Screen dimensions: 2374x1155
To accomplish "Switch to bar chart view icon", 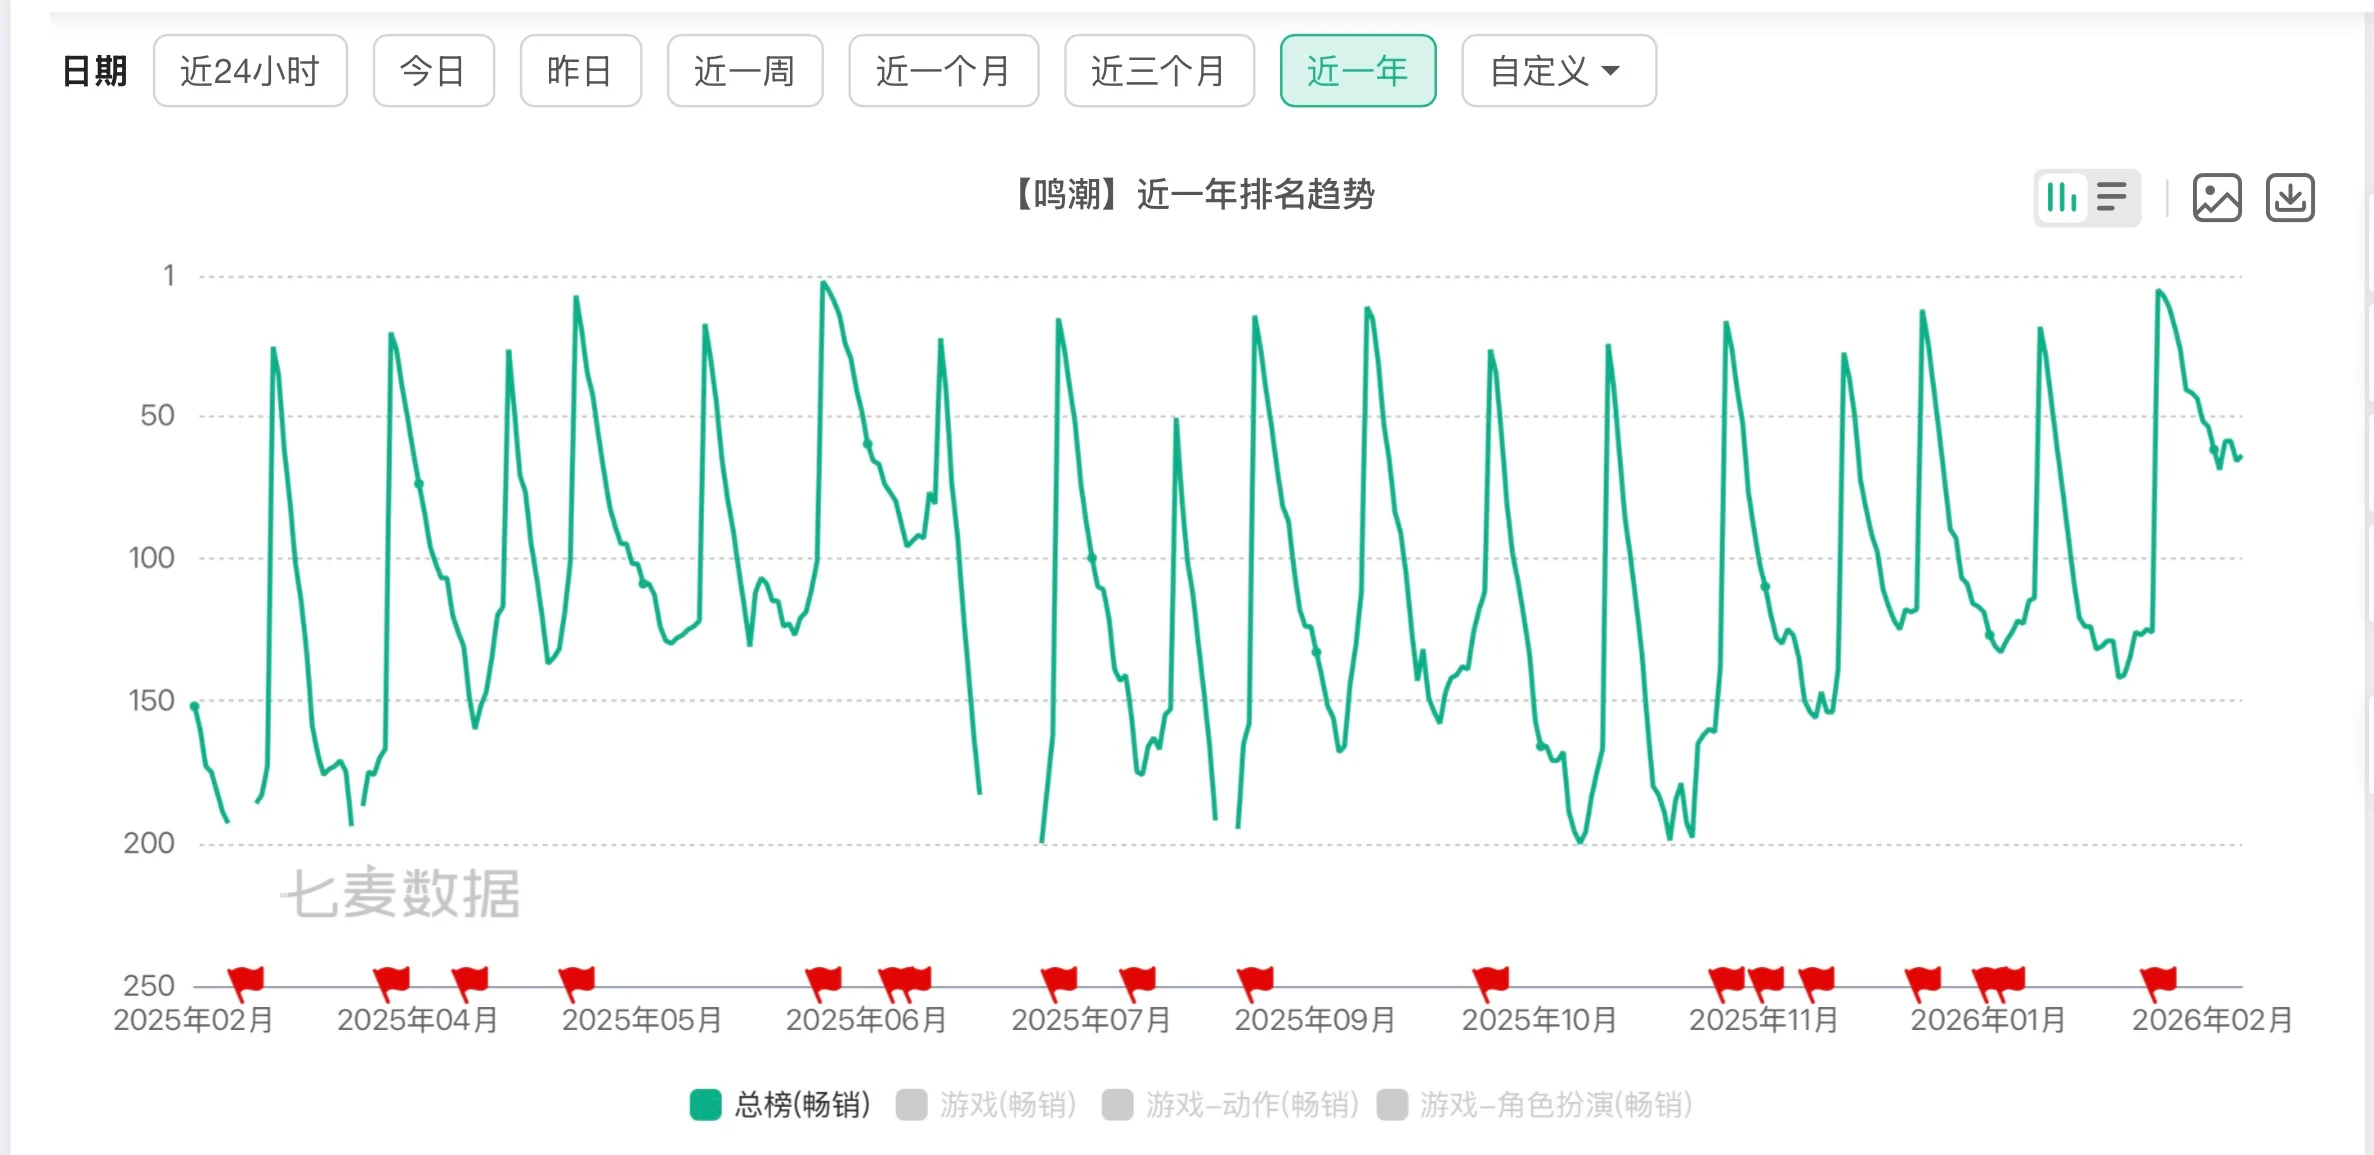I will click(x=2062, y=197).
